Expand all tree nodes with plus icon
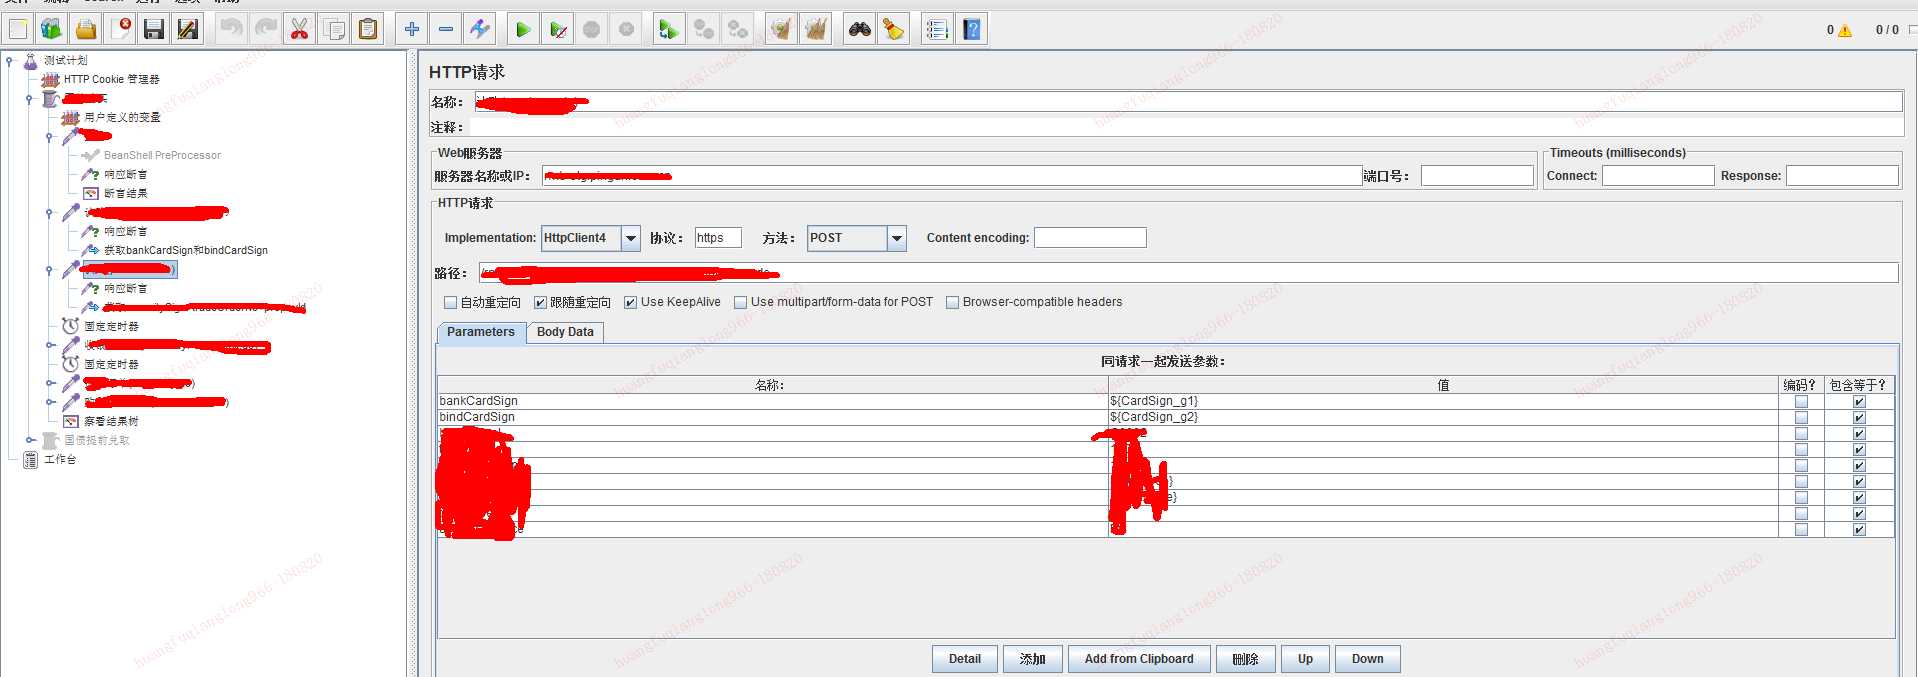 [411, 30]
